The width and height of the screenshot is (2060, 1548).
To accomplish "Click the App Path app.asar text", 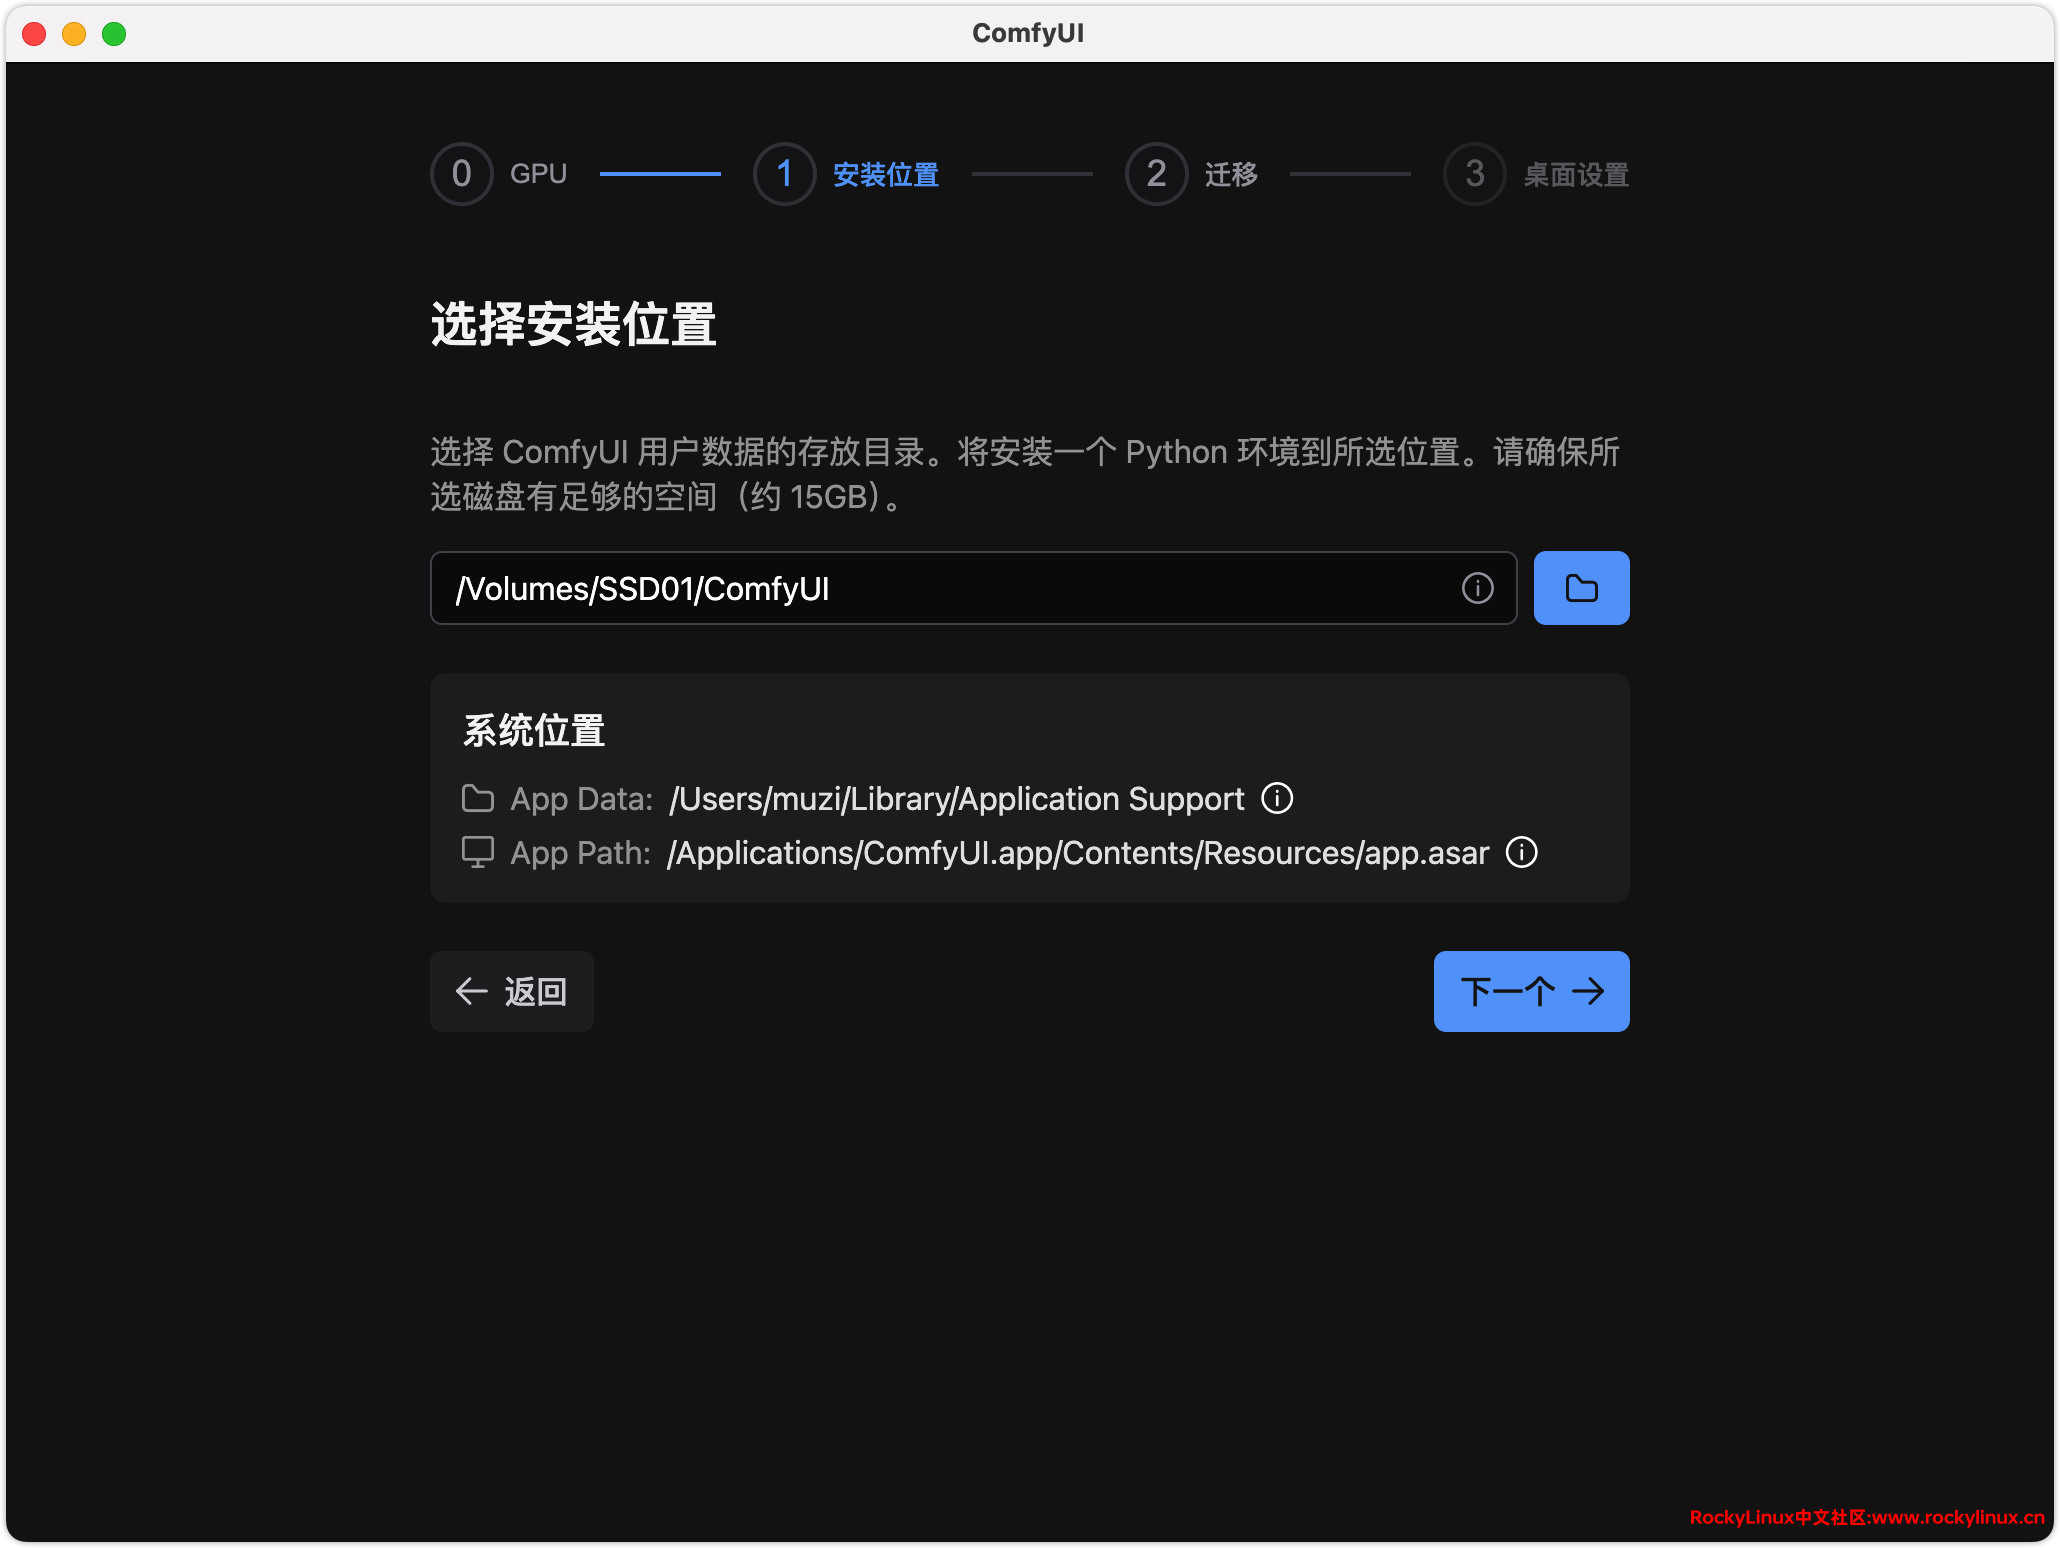I will tap(1078, 852).
